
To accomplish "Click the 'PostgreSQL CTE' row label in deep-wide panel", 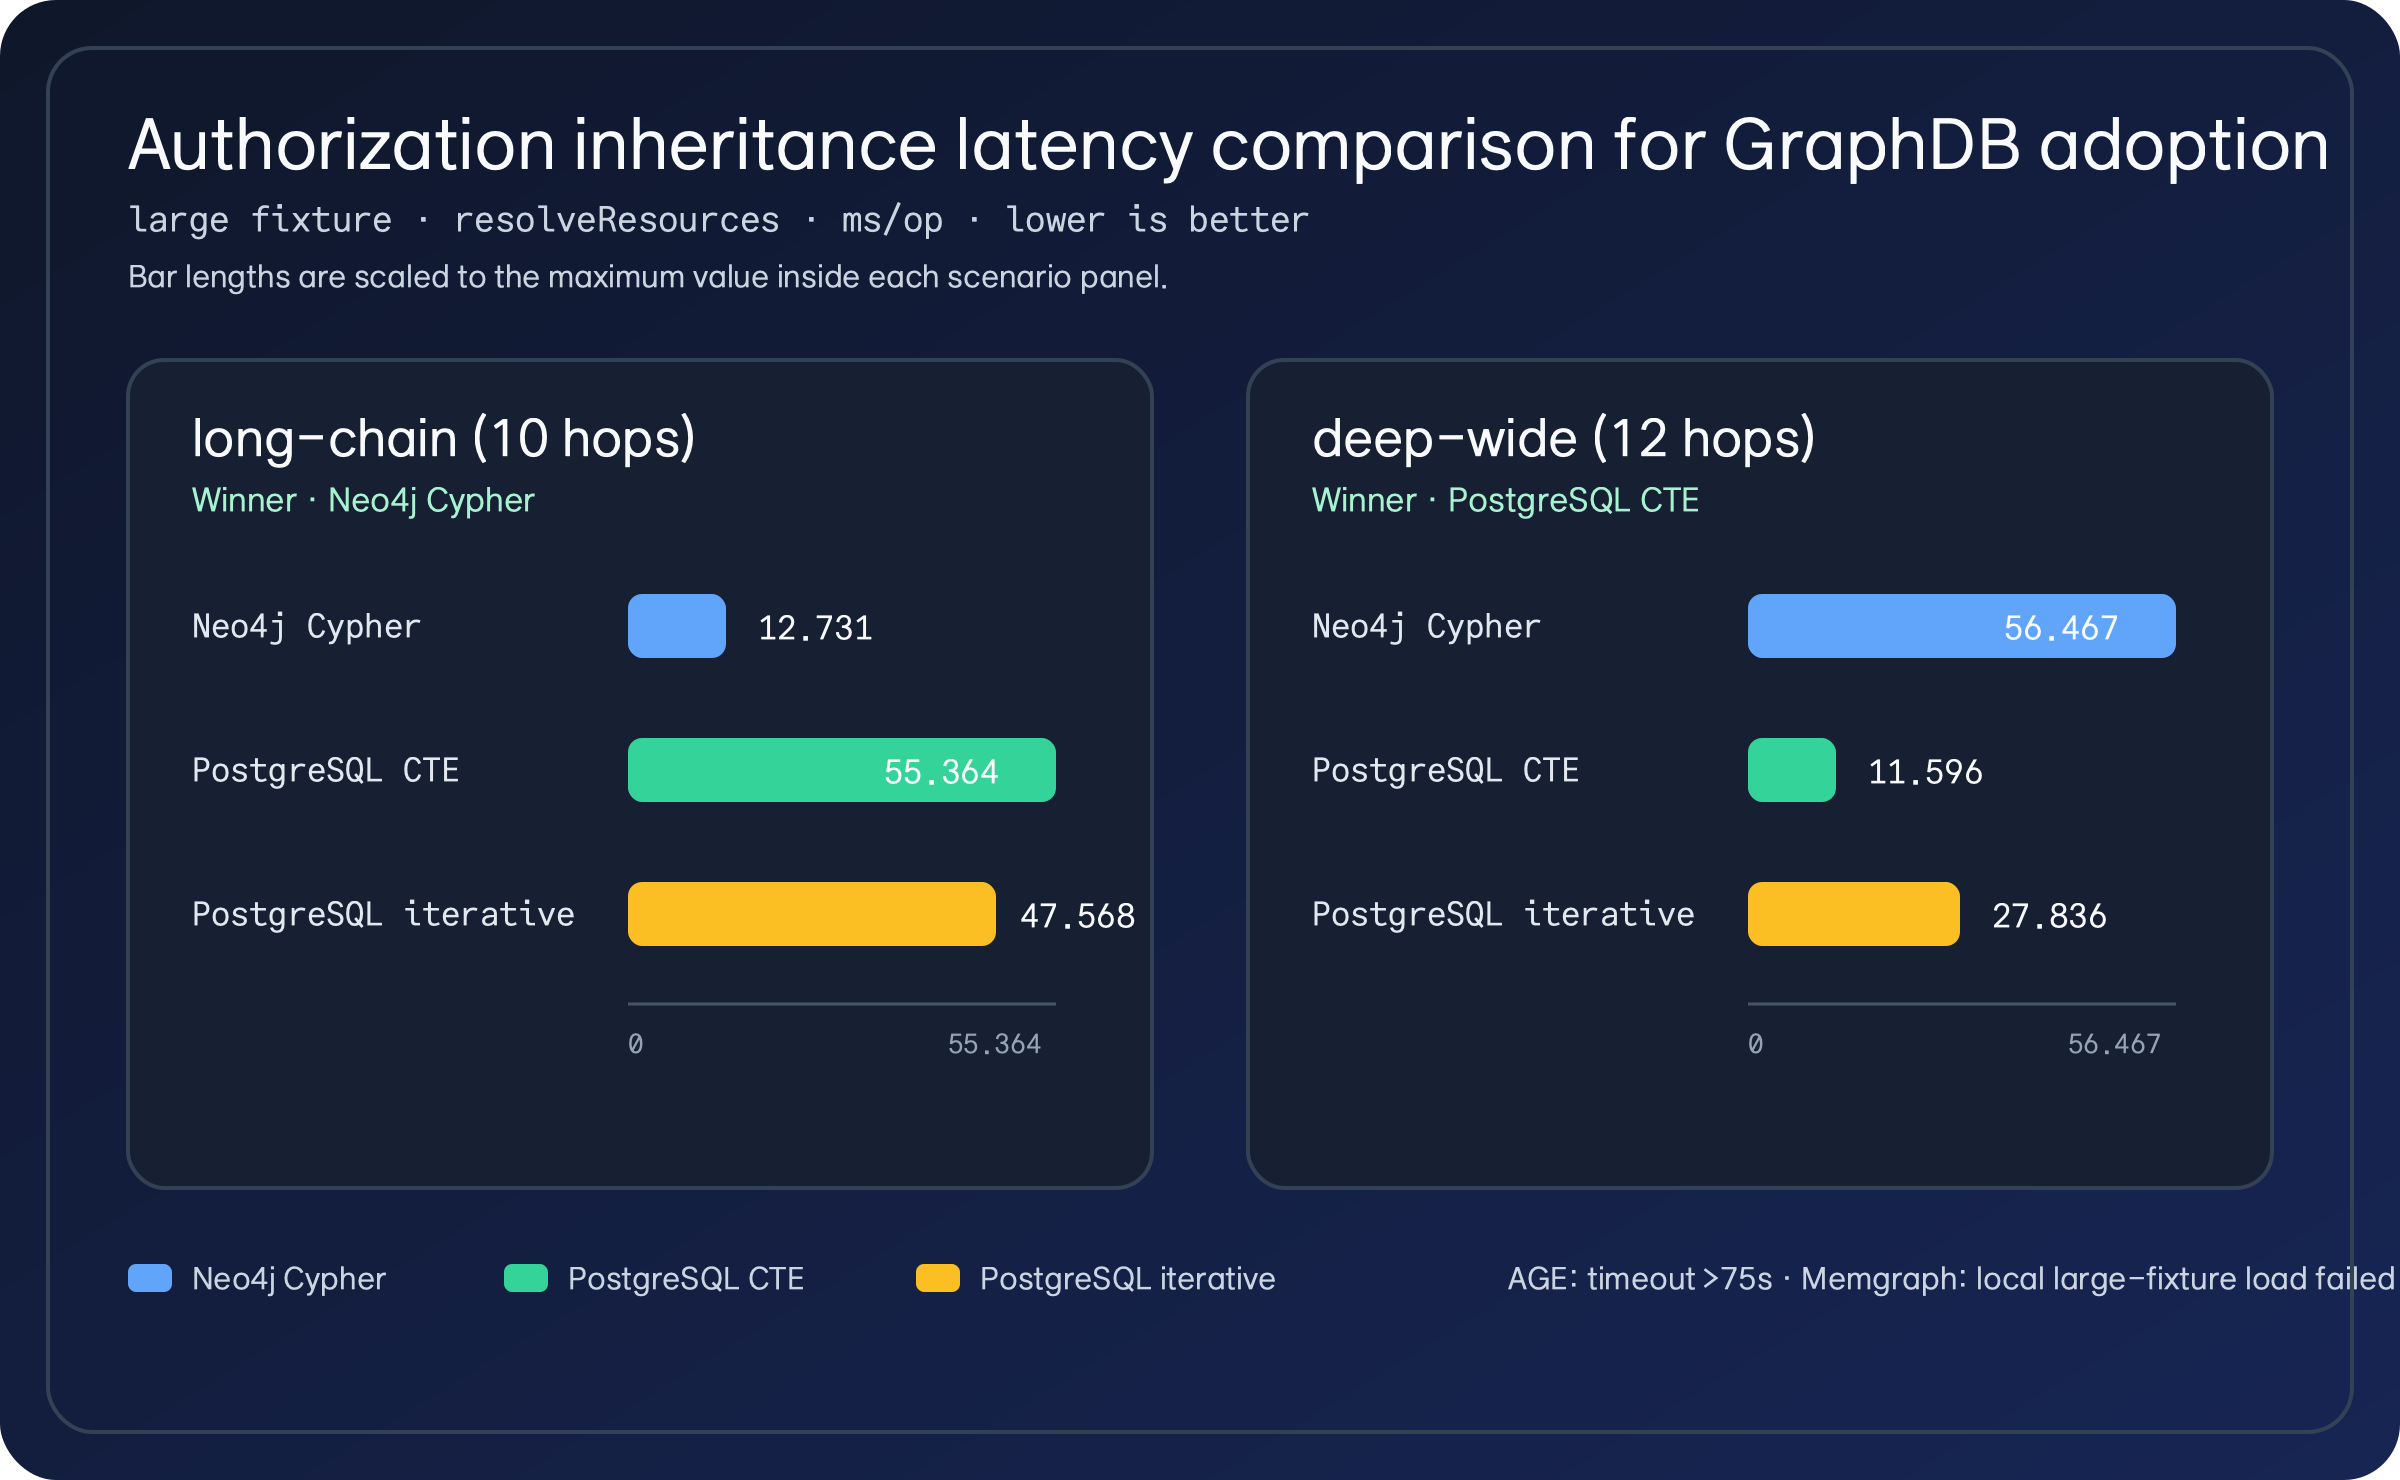I will point(1445,771).
